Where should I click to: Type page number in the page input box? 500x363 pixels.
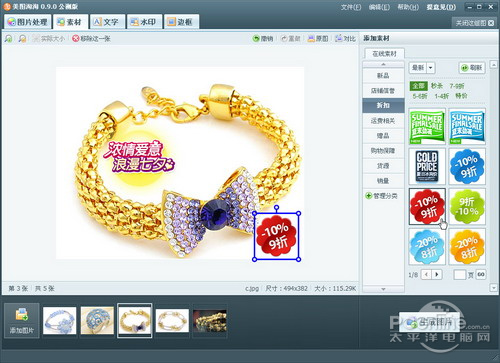tap(460, 275)
